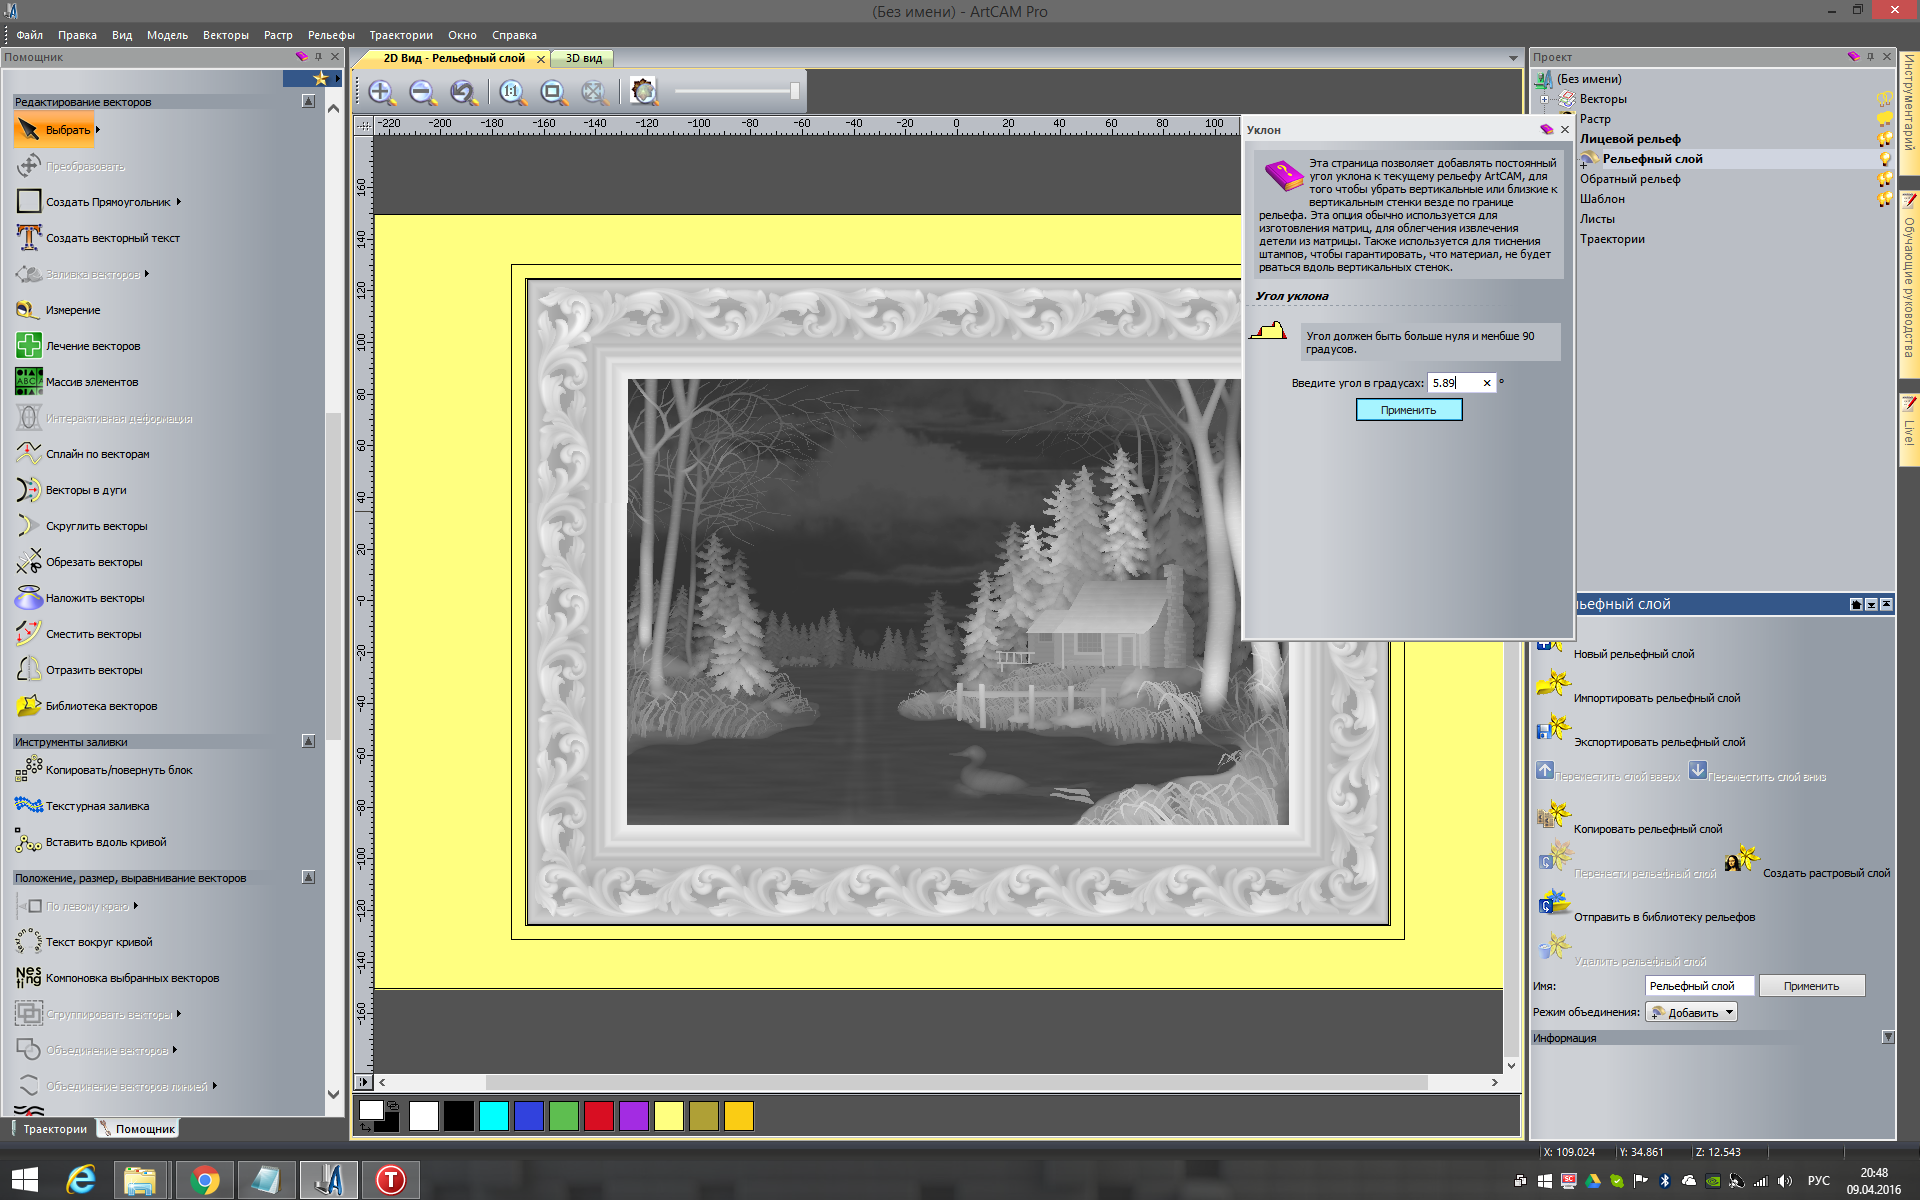The image size is (1920, 1200).
Task: Open the Рельефы menu
Action: [331, 35]
